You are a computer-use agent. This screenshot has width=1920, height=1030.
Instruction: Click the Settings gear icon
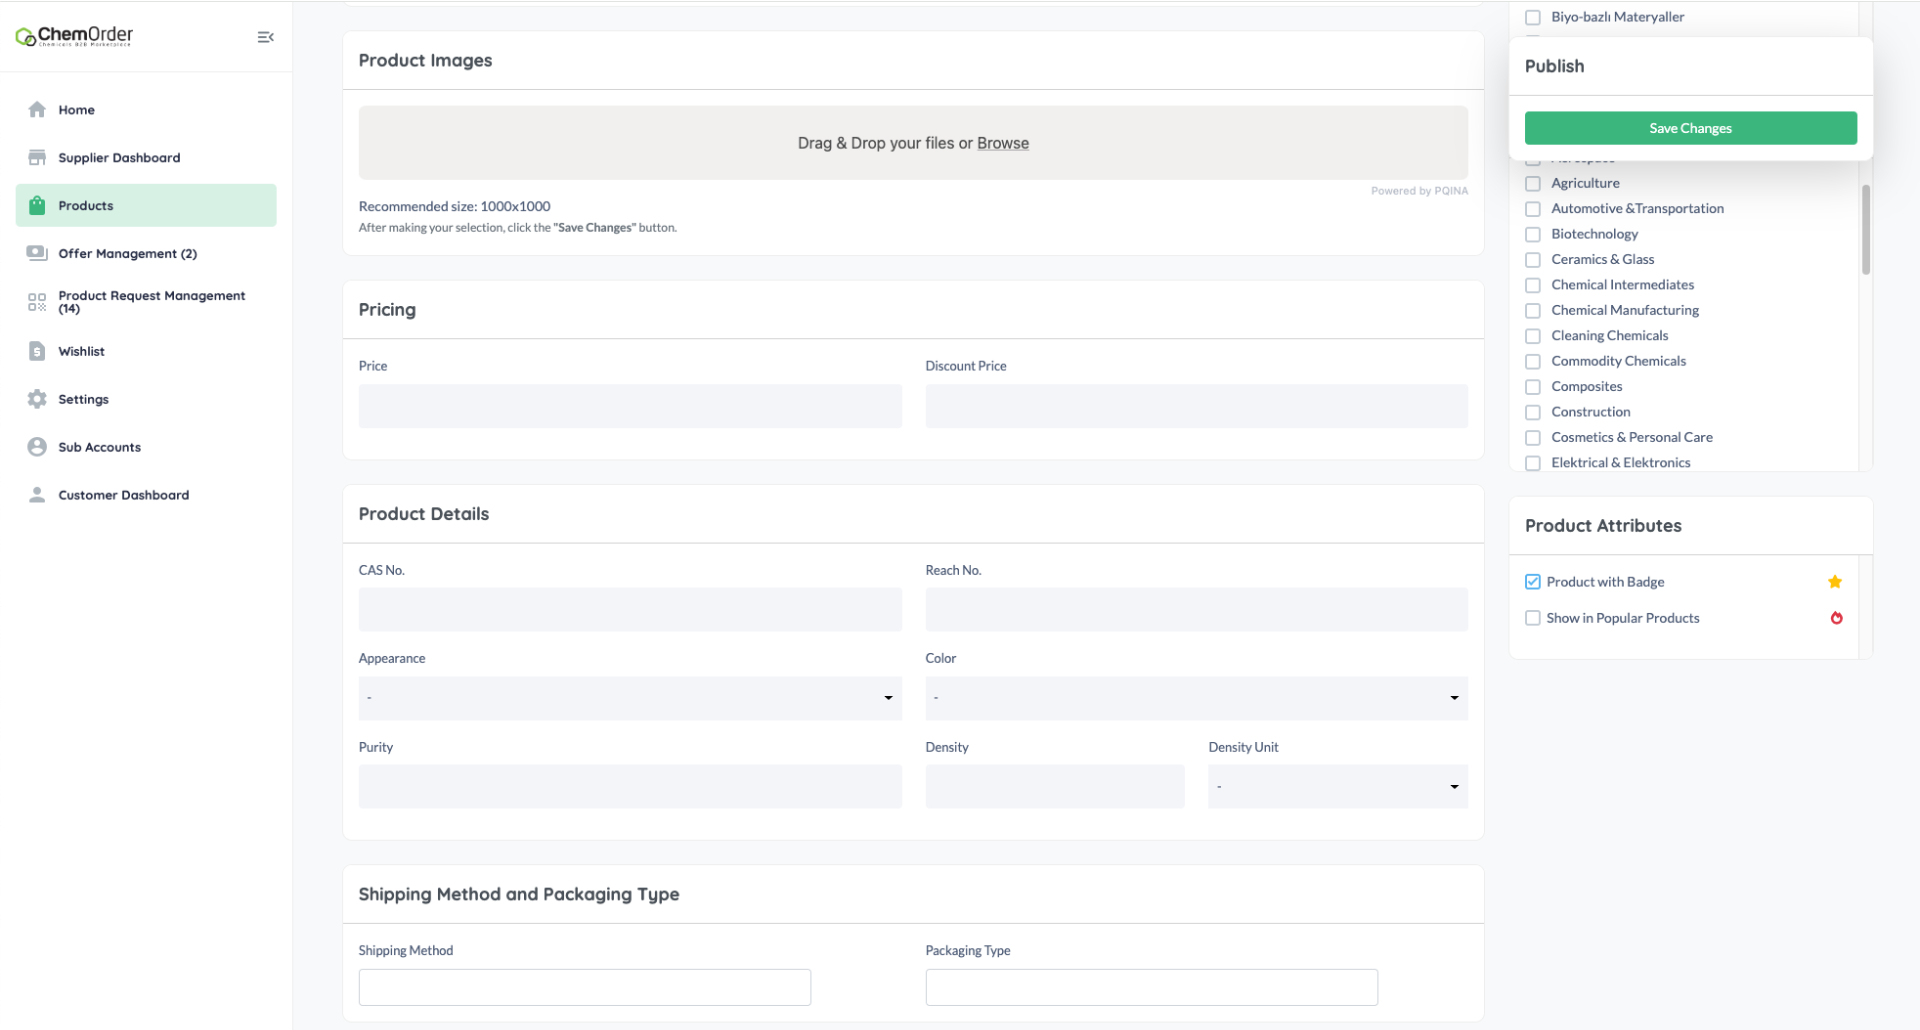click(37, 399)
